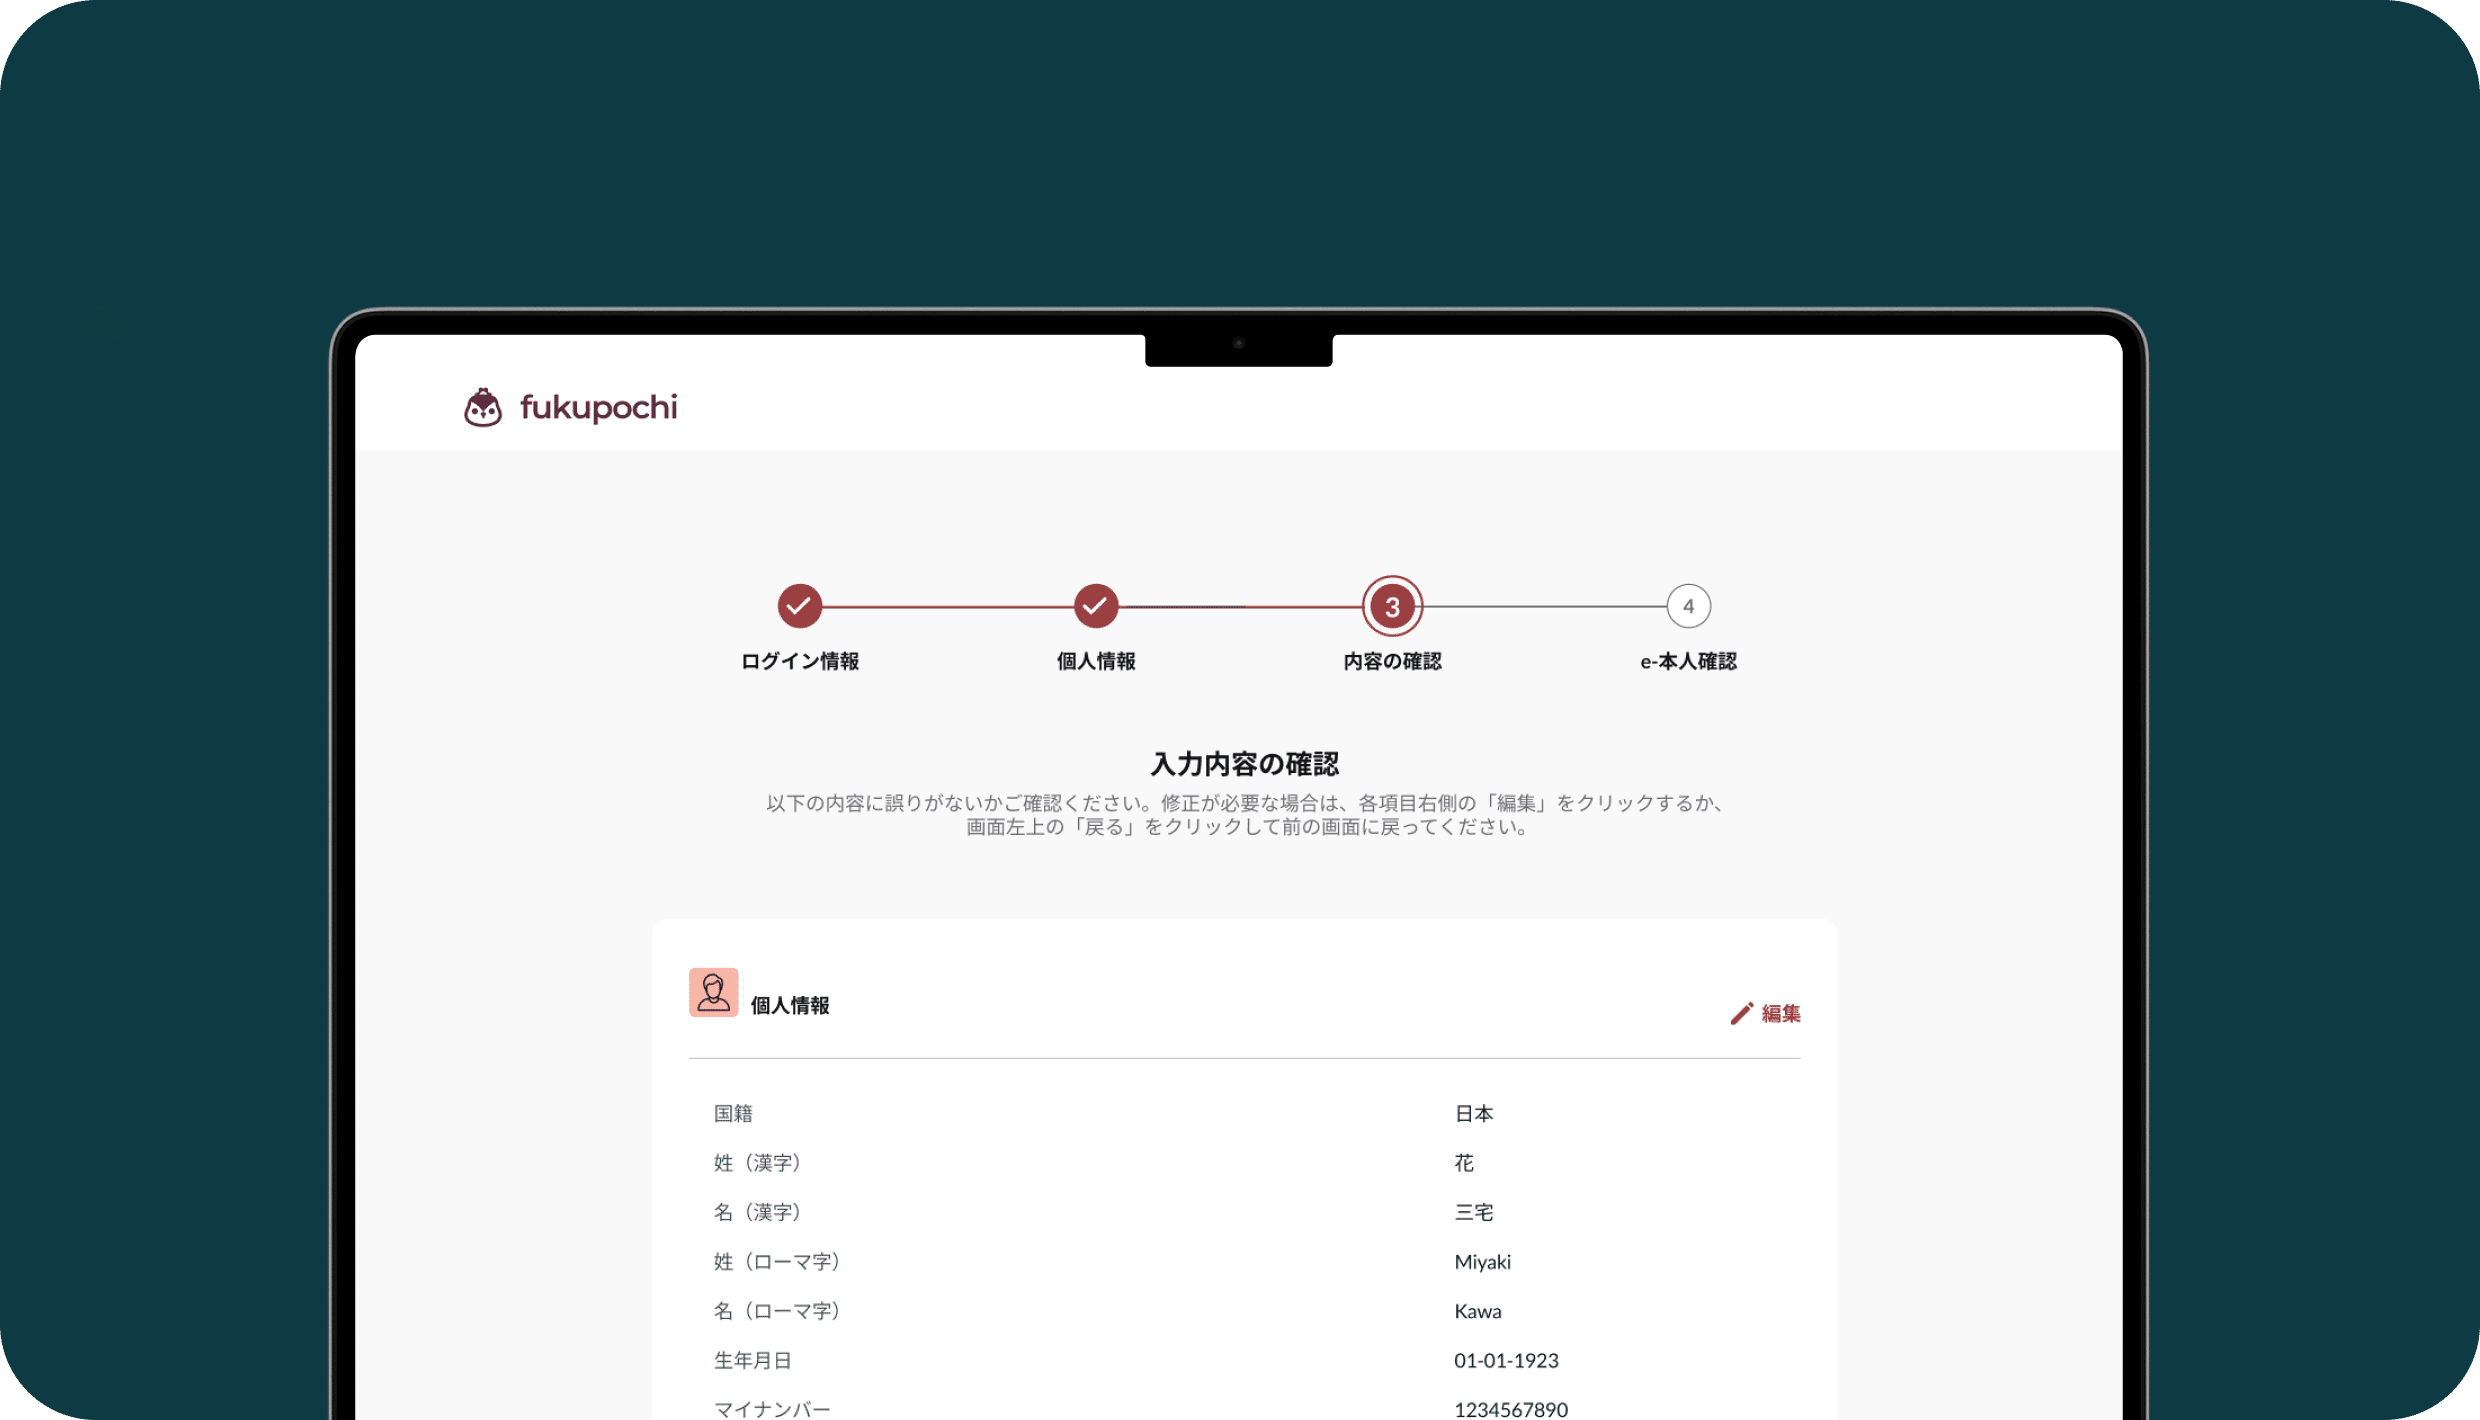Select the e-本人確認 step label
Viewport: 2480px width, 1420px height.
coord(1688,661)
